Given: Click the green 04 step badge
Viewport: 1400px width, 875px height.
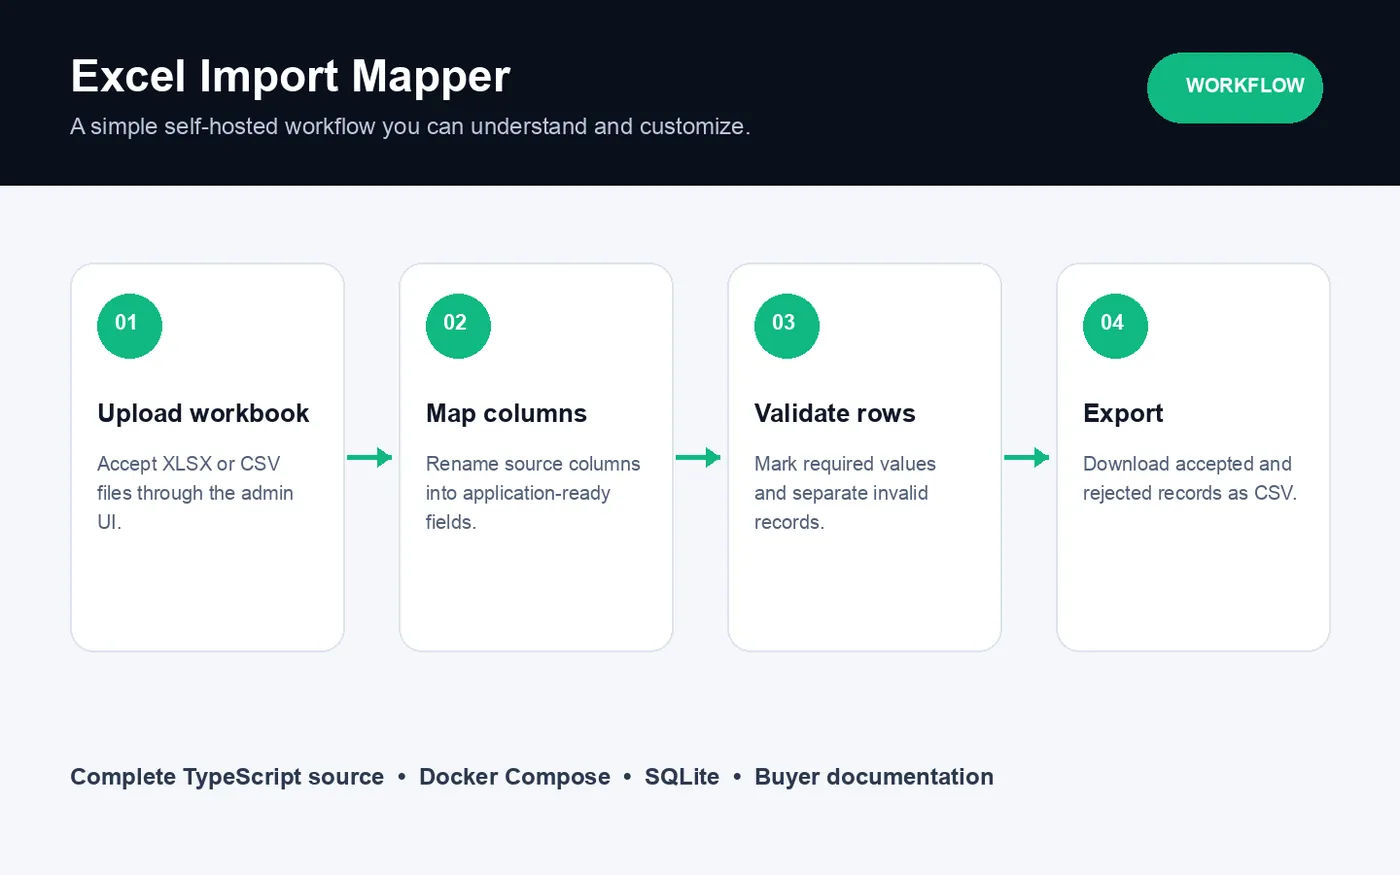Looking at the screenshot, I should tap(1115, 326).
